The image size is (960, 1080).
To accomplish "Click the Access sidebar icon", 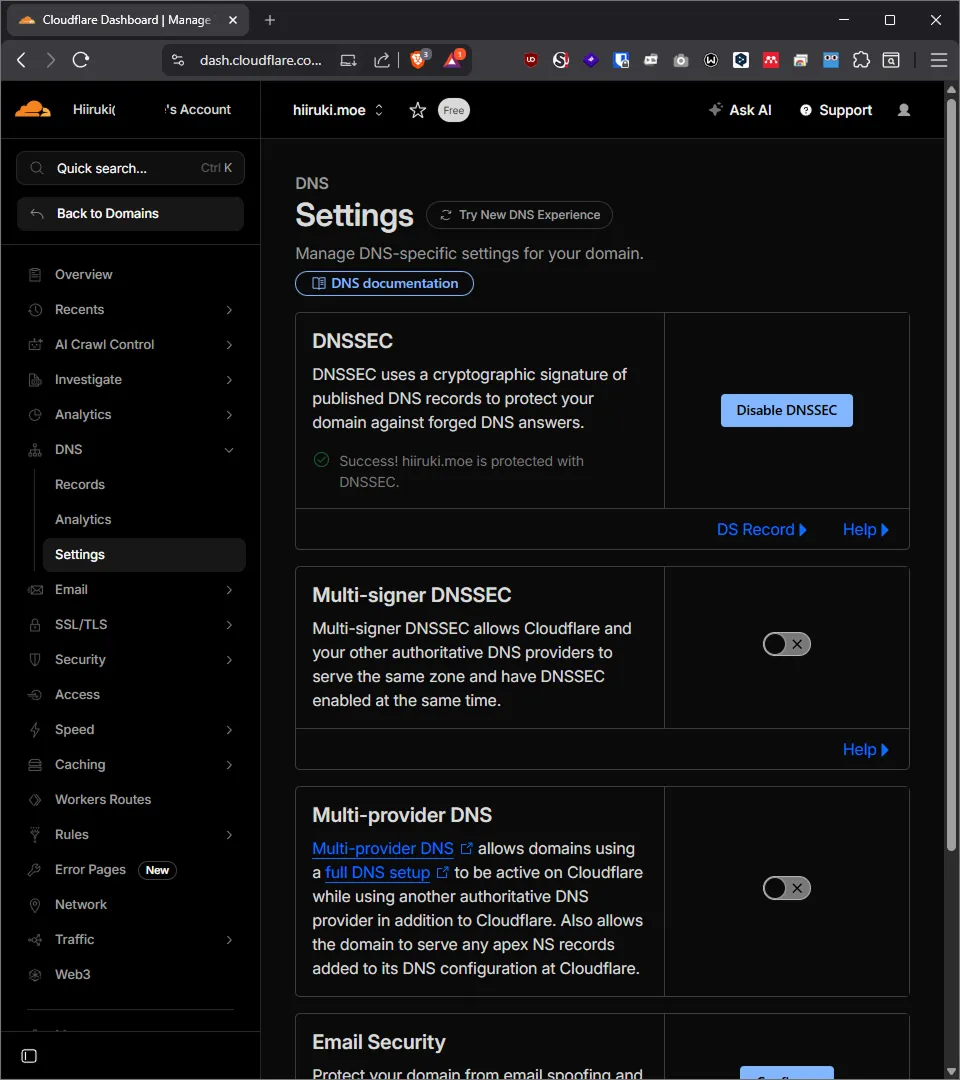I will coord(35,695).
